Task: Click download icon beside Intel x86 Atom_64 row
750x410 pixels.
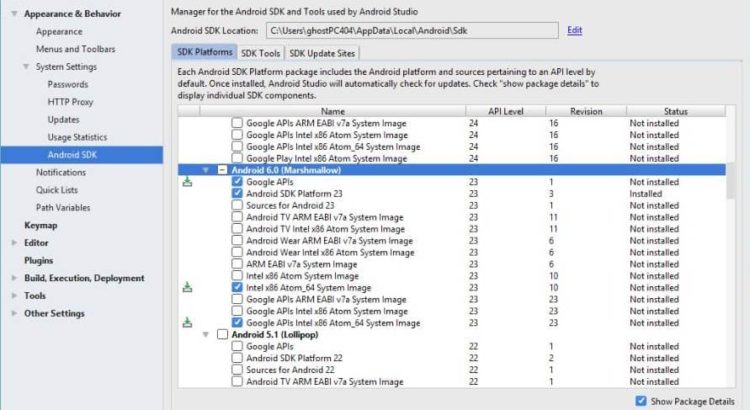Action: tap(187, 287)
